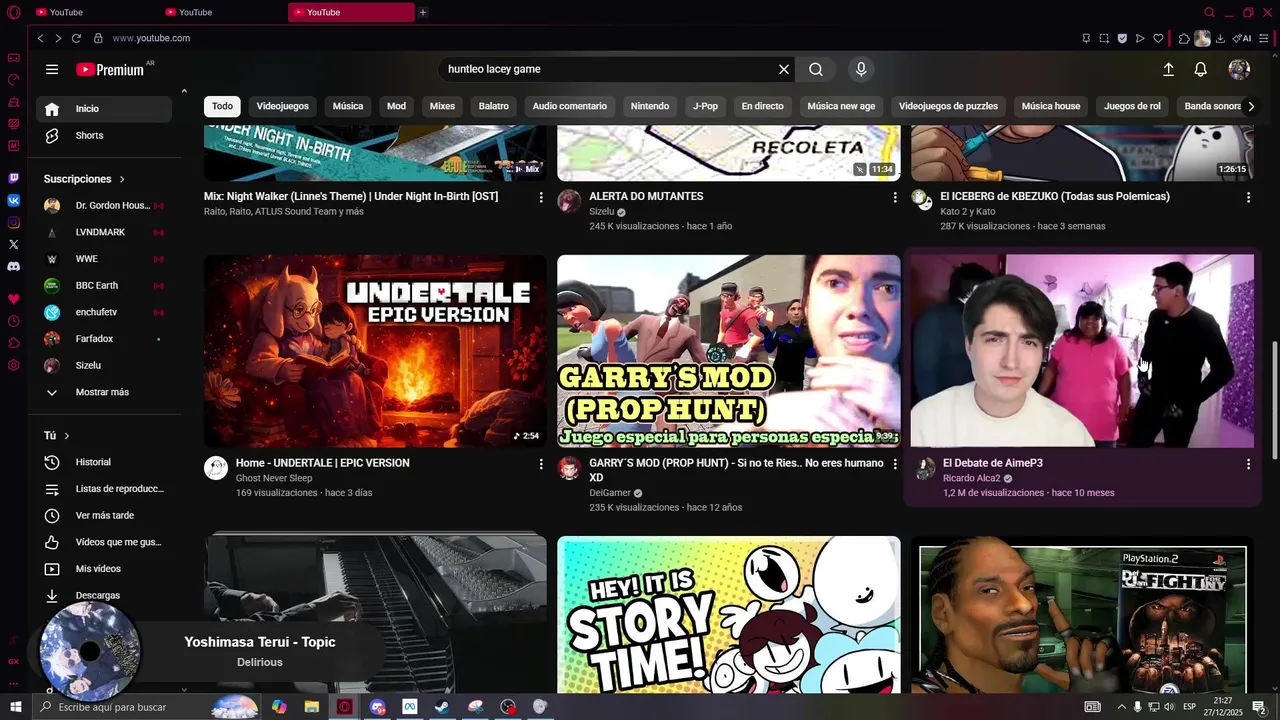Expand the Suscripciones section

point(84,179)
